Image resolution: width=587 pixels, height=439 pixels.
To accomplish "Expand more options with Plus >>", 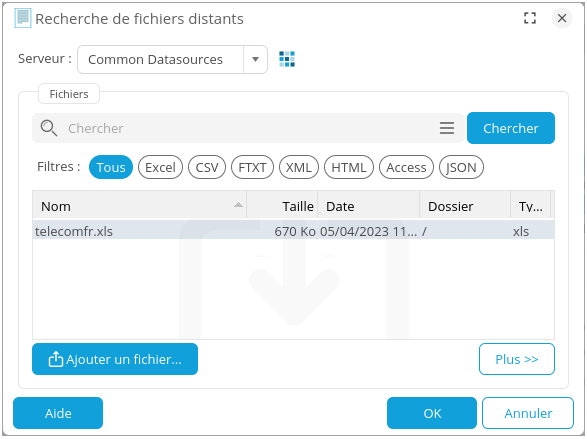I will pyautogui.click(x=517, y=359).
